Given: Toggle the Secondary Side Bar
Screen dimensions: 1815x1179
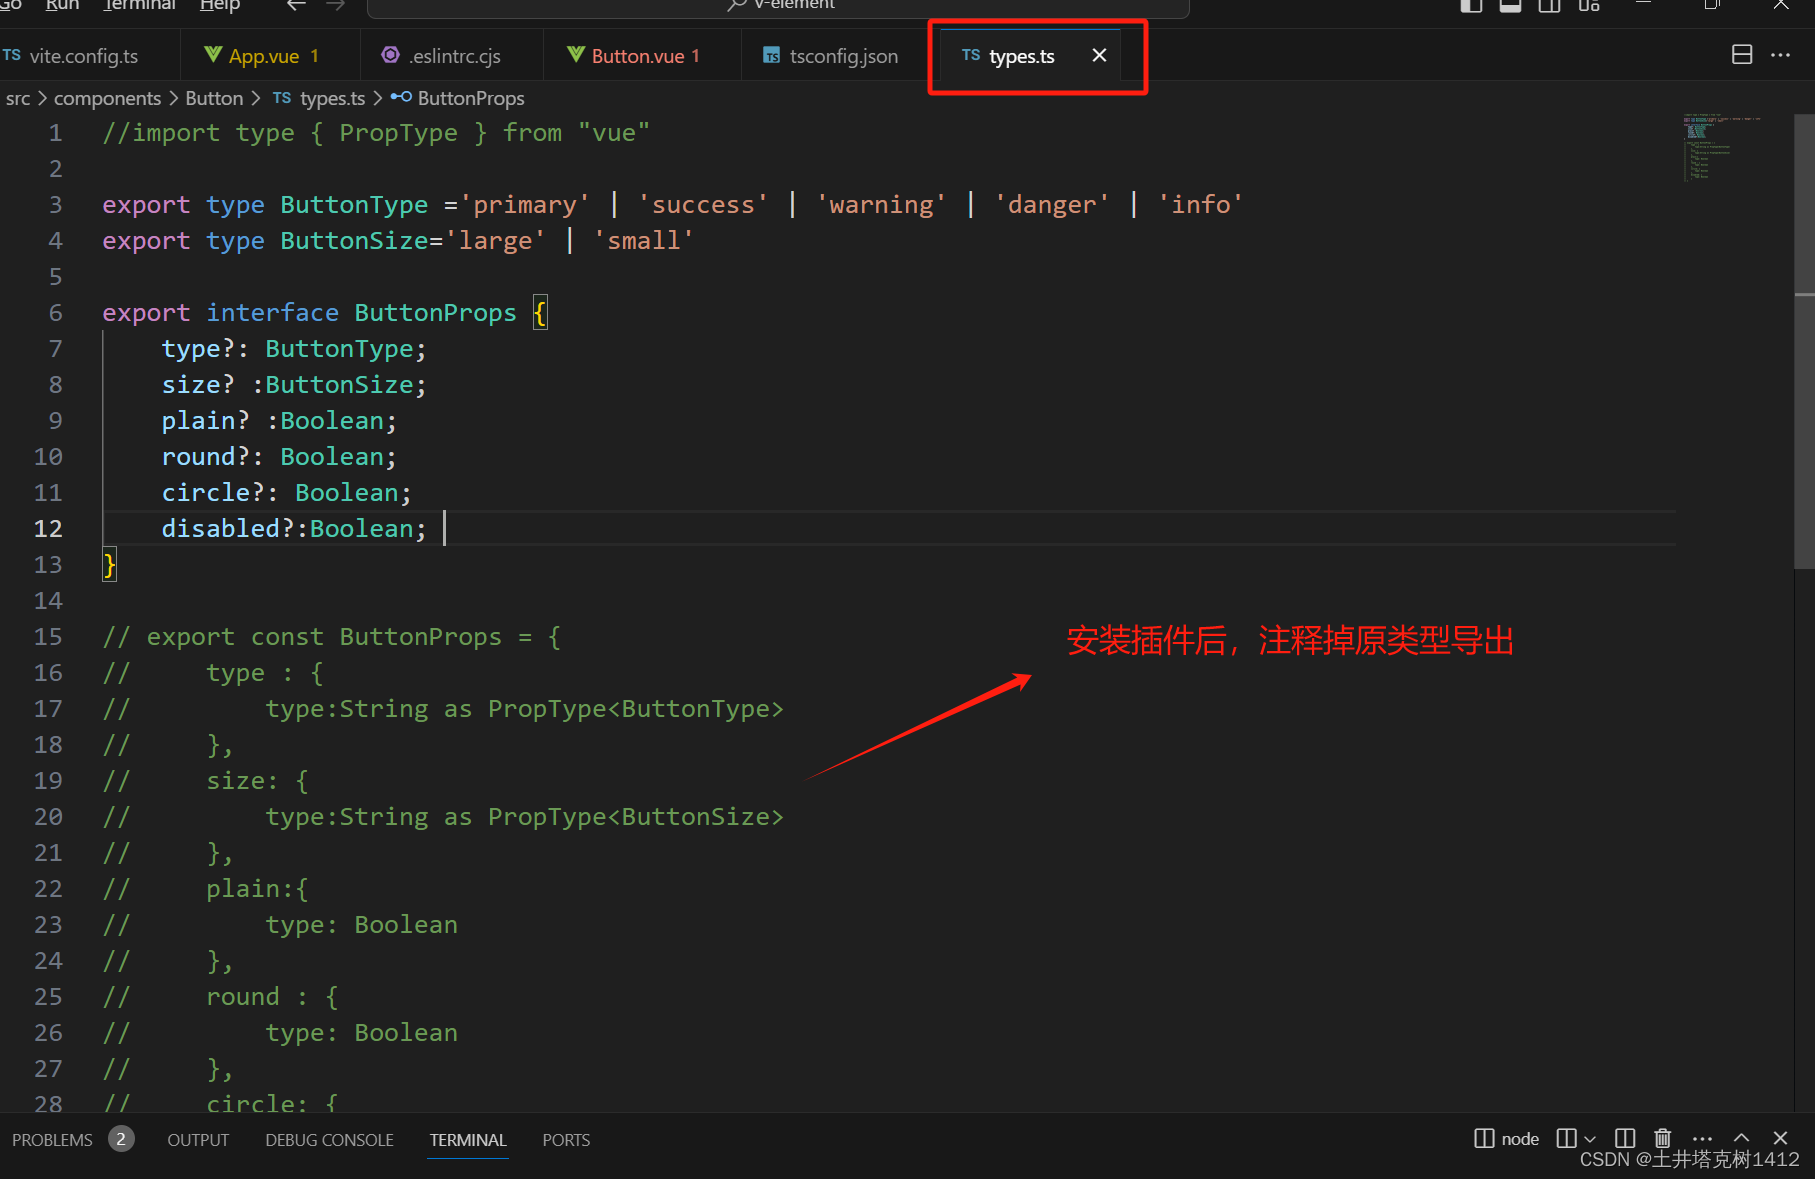Looking at the screenshot, I should (x=1549, y=6).
